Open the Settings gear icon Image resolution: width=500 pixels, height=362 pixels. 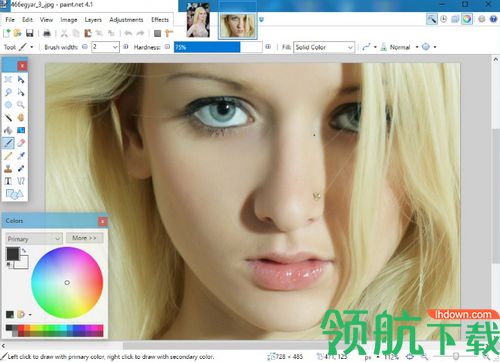pos(482,19)
